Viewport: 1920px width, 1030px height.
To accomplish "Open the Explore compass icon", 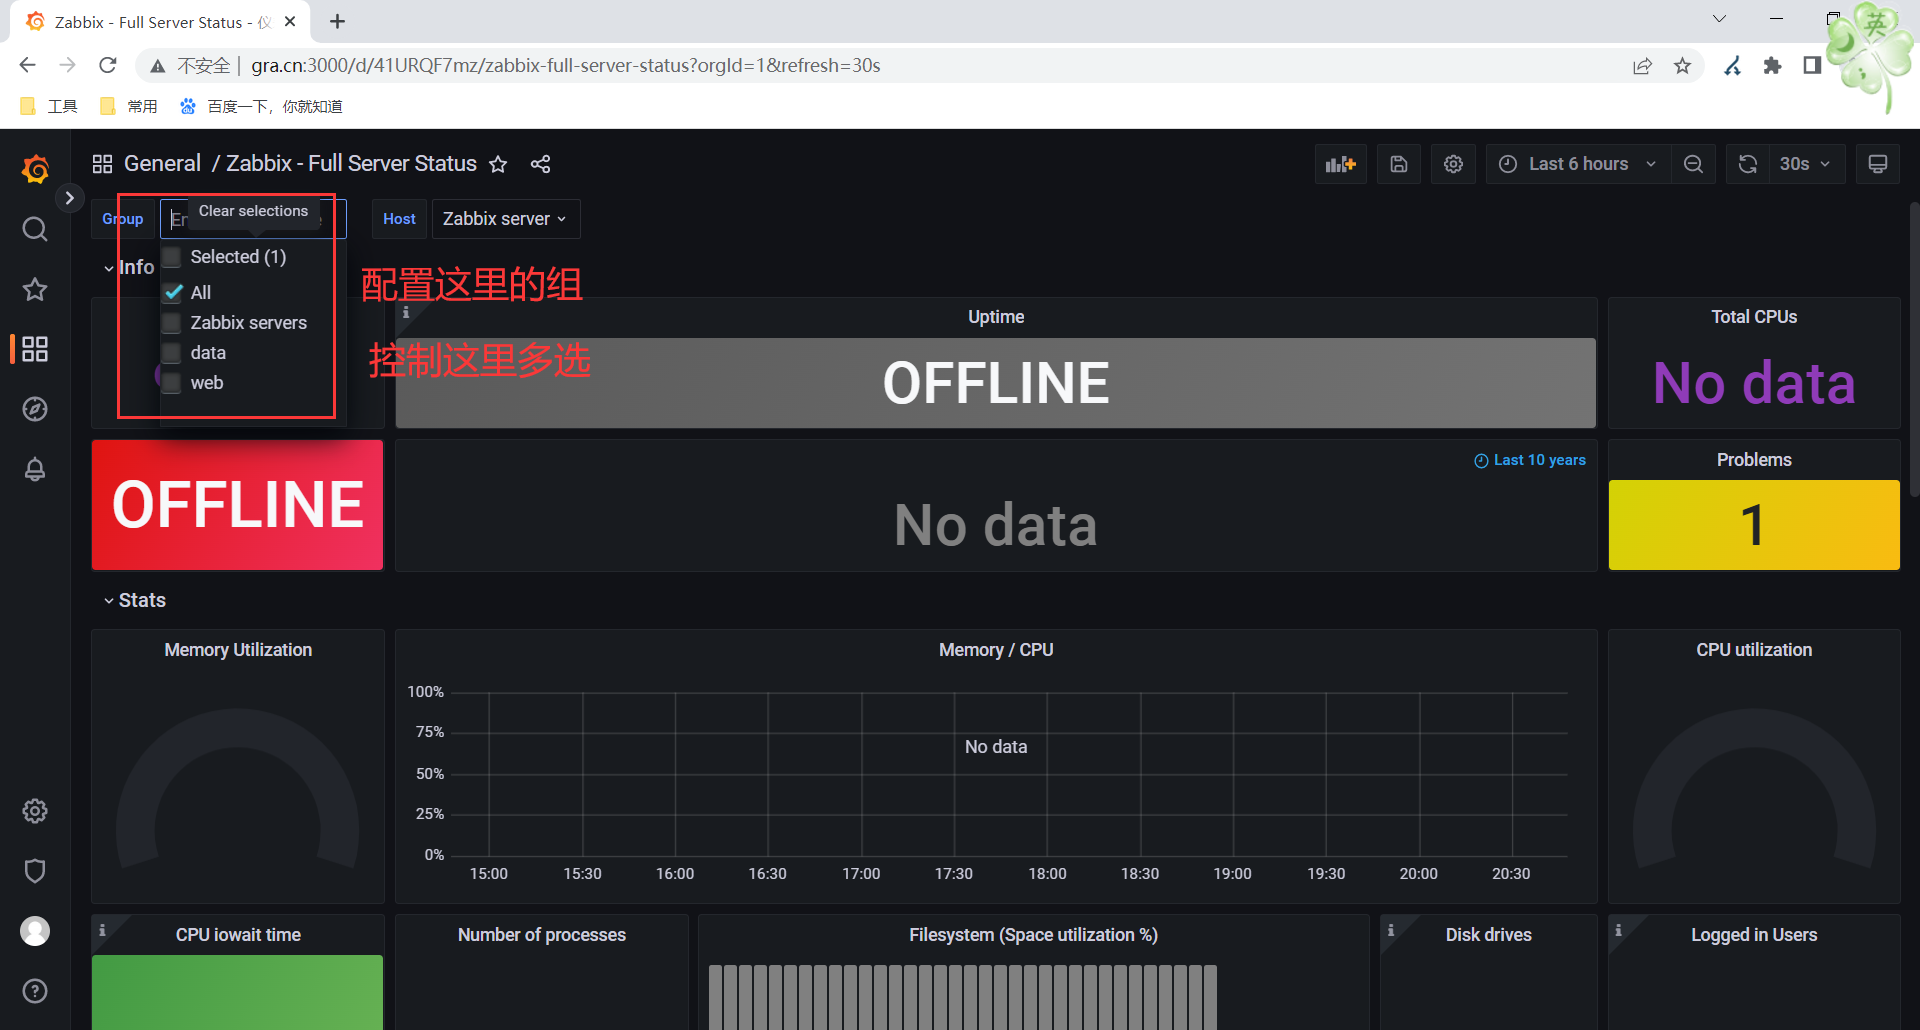I will [x=35, y=409].
